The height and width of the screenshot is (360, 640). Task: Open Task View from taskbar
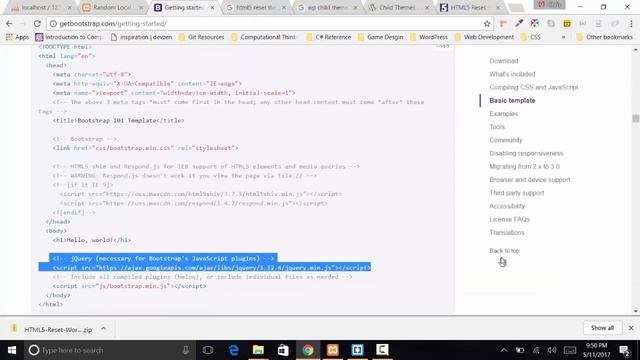(208, 350)
